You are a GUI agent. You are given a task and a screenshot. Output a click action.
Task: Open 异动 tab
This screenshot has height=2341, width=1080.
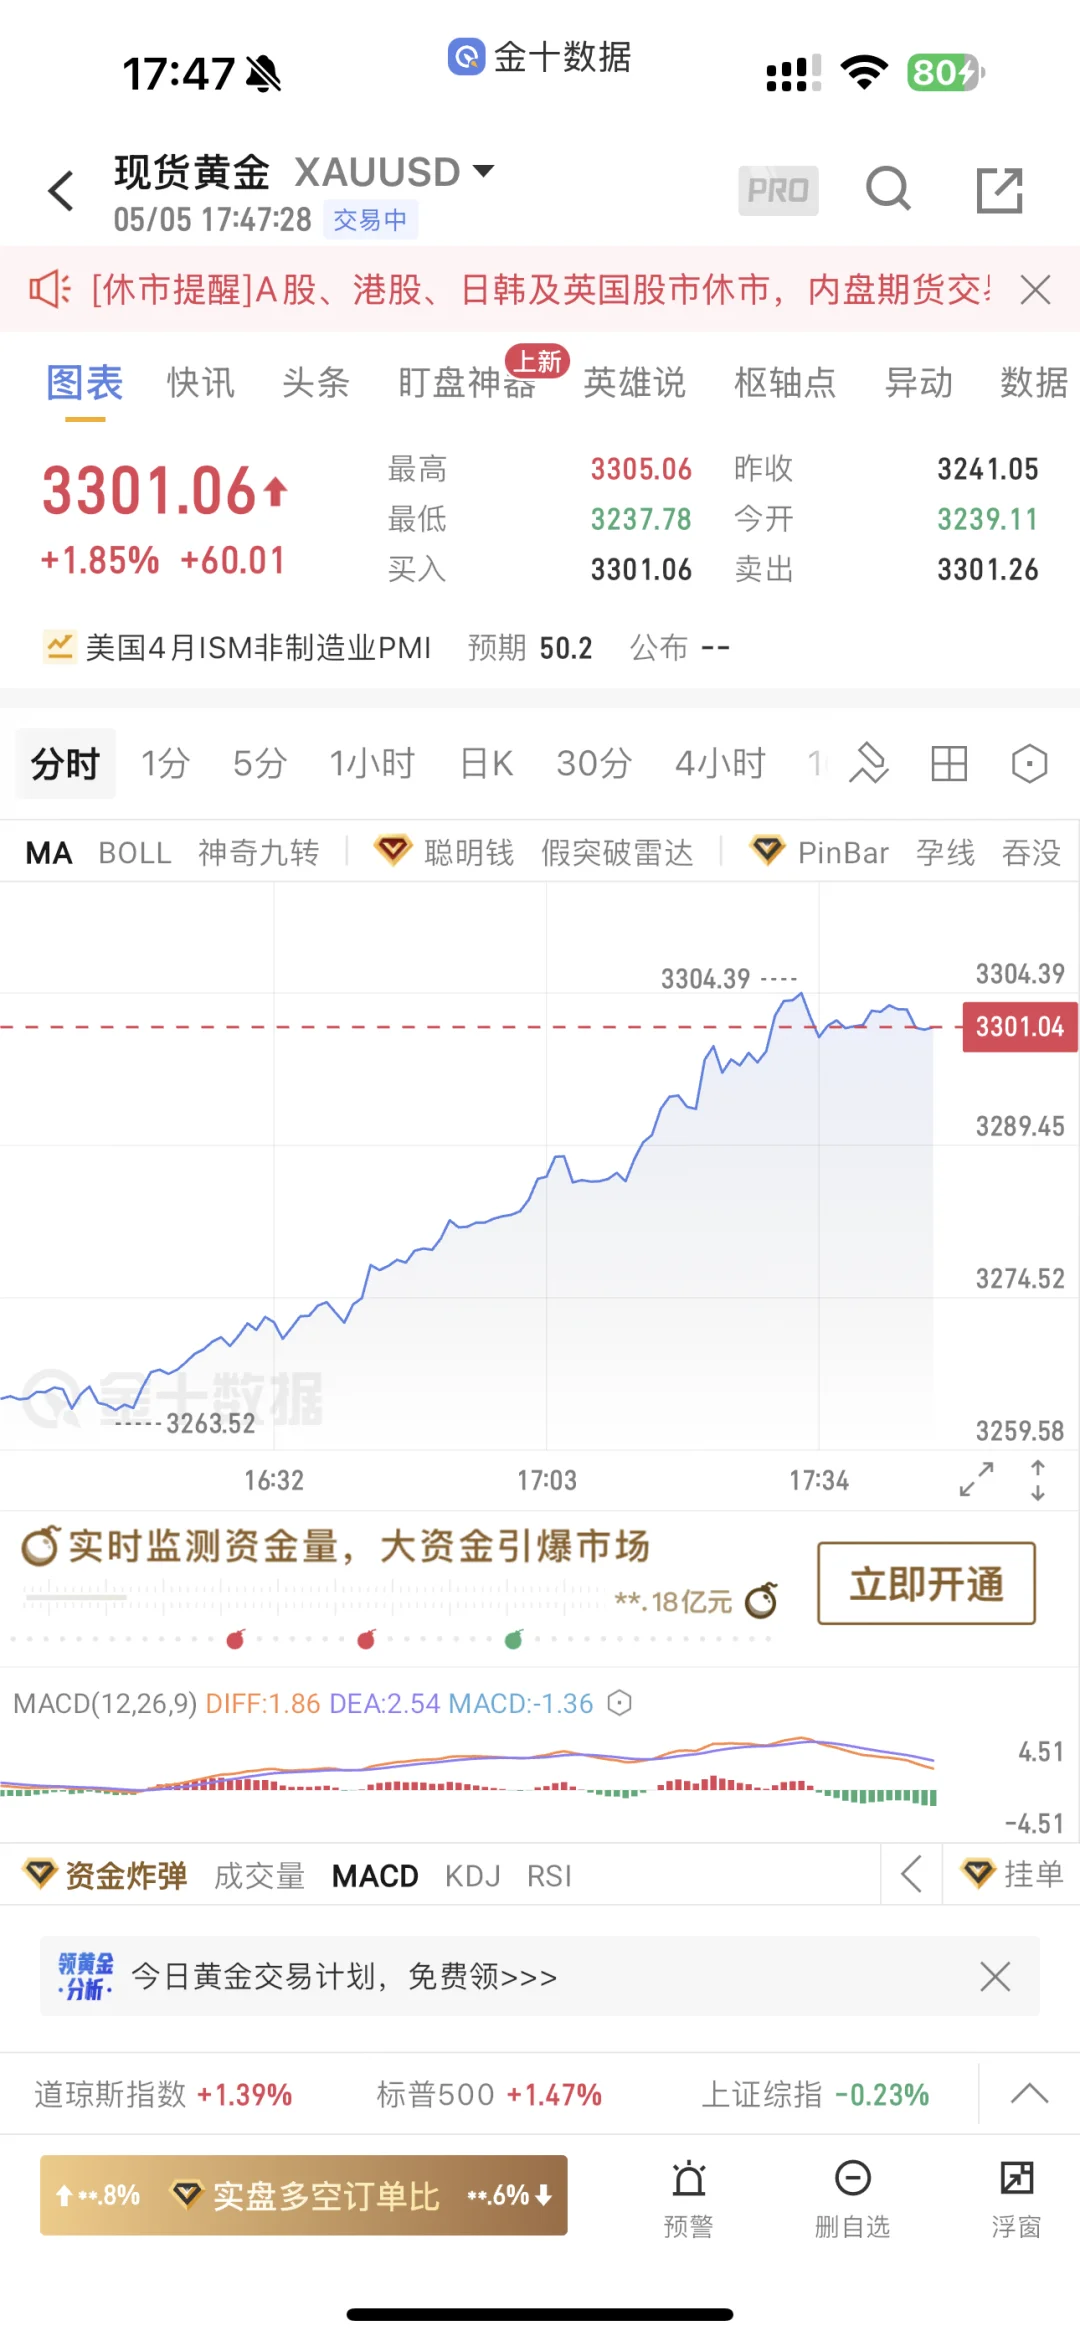919,382
